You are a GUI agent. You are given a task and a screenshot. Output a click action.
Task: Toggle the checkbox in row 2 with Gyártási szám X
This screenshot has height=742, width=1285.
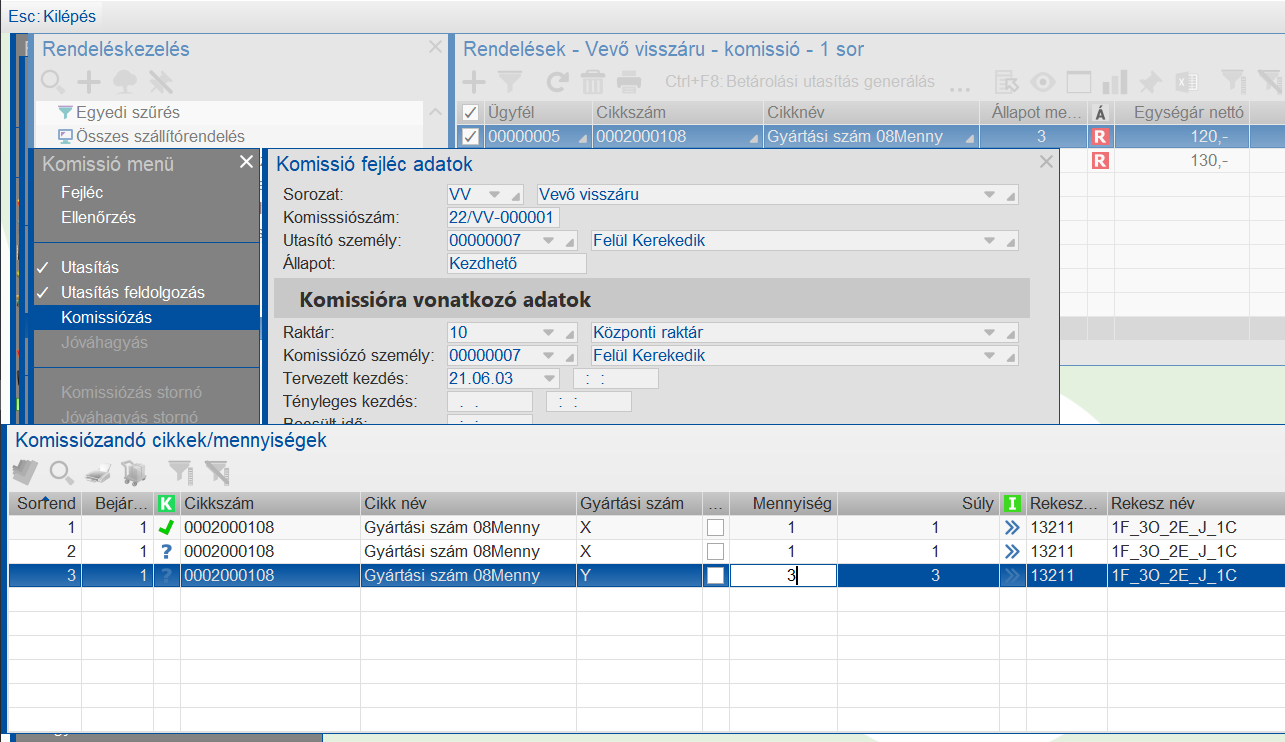point(716,551)
